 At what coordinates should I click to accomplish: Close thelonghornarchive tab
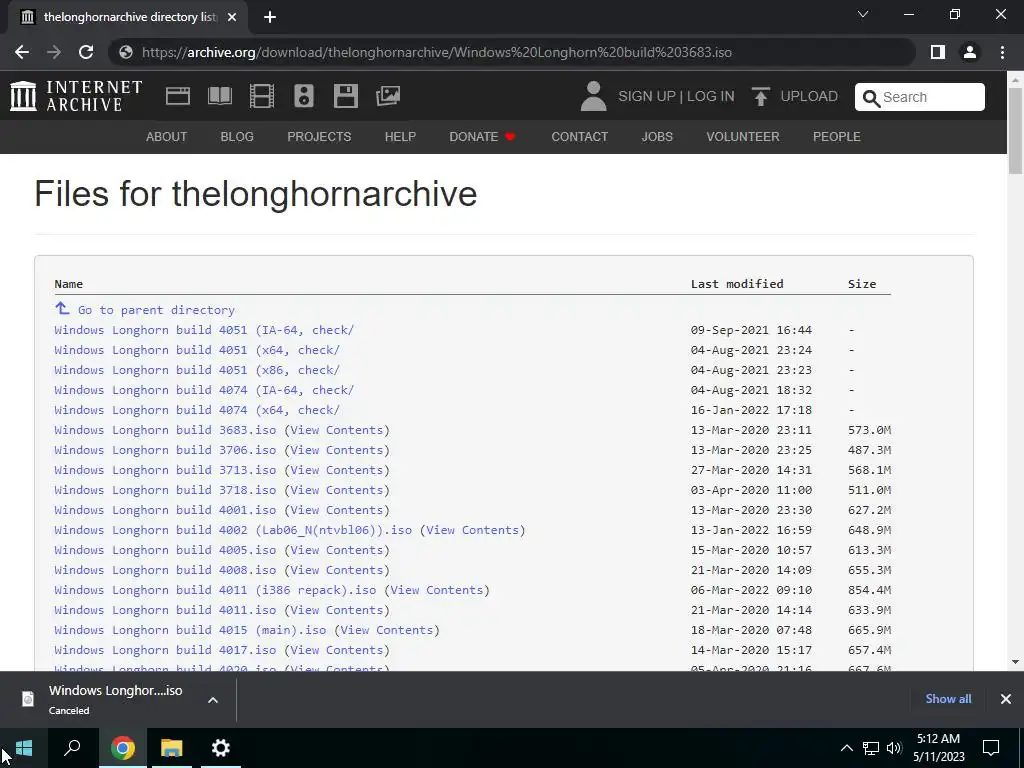click(232, 17)
